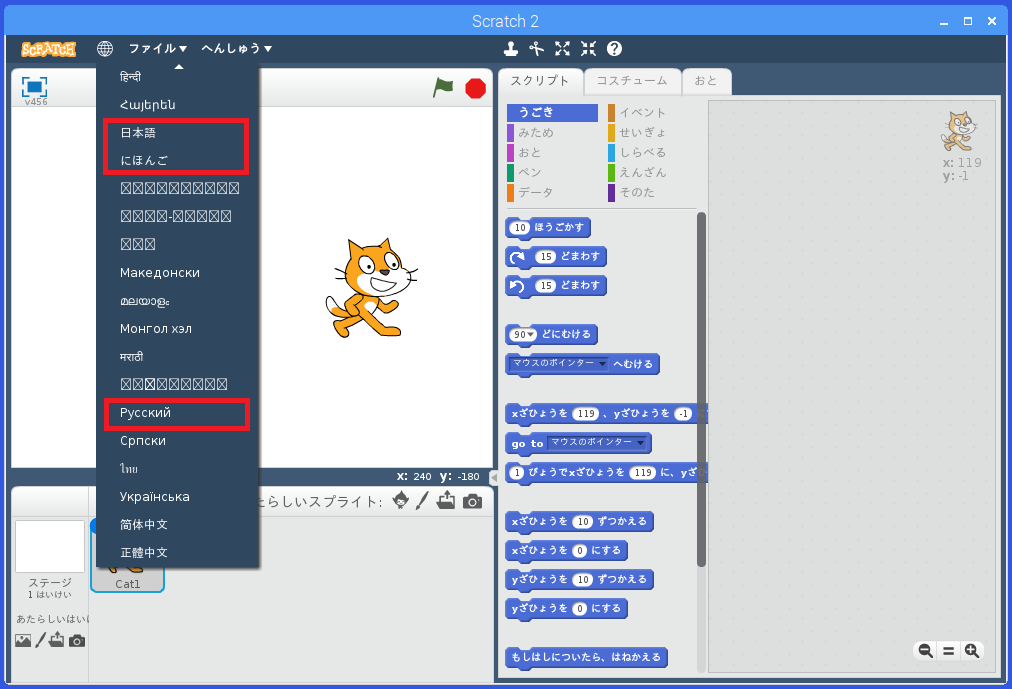The height and width of the screenshot is (689, 1012).
Task: Click the red stop sign
Action: coord(476,88)
